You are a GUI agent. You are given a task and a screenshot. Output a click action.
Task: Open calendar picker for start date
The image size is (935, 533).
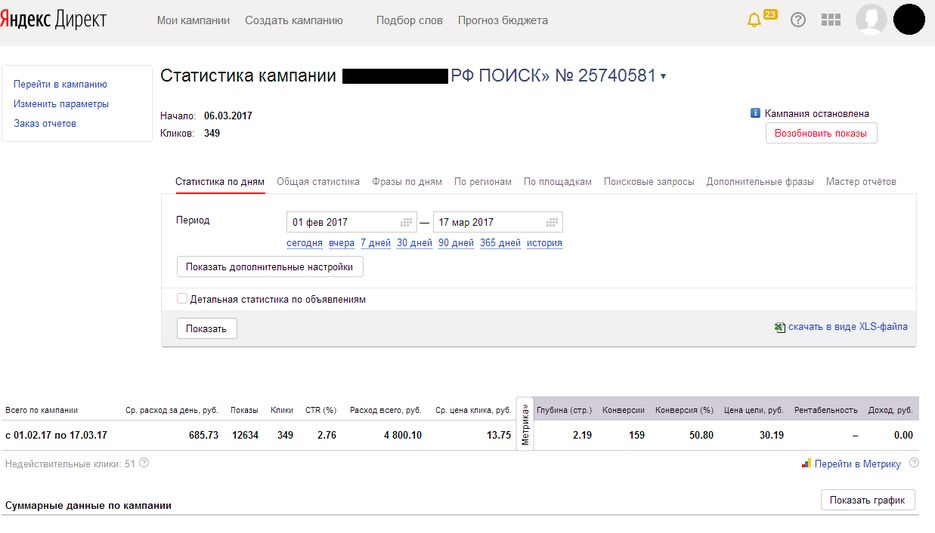(x=406, y=222)
